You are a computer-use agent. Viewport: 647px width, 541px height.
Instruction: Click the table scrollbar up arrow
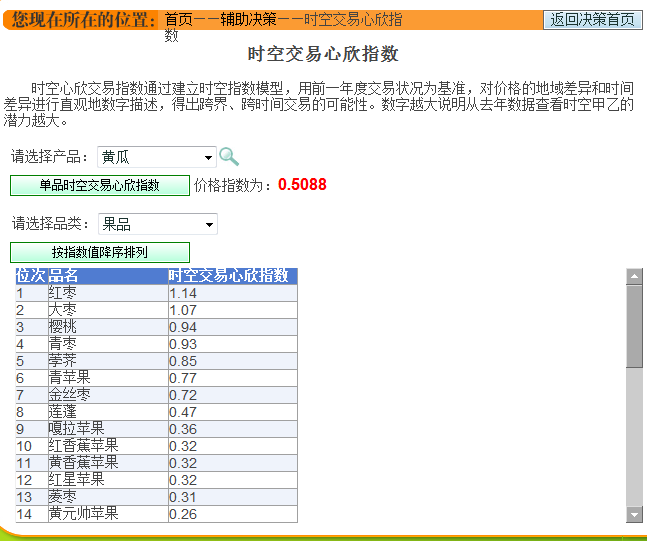point(634,276)
